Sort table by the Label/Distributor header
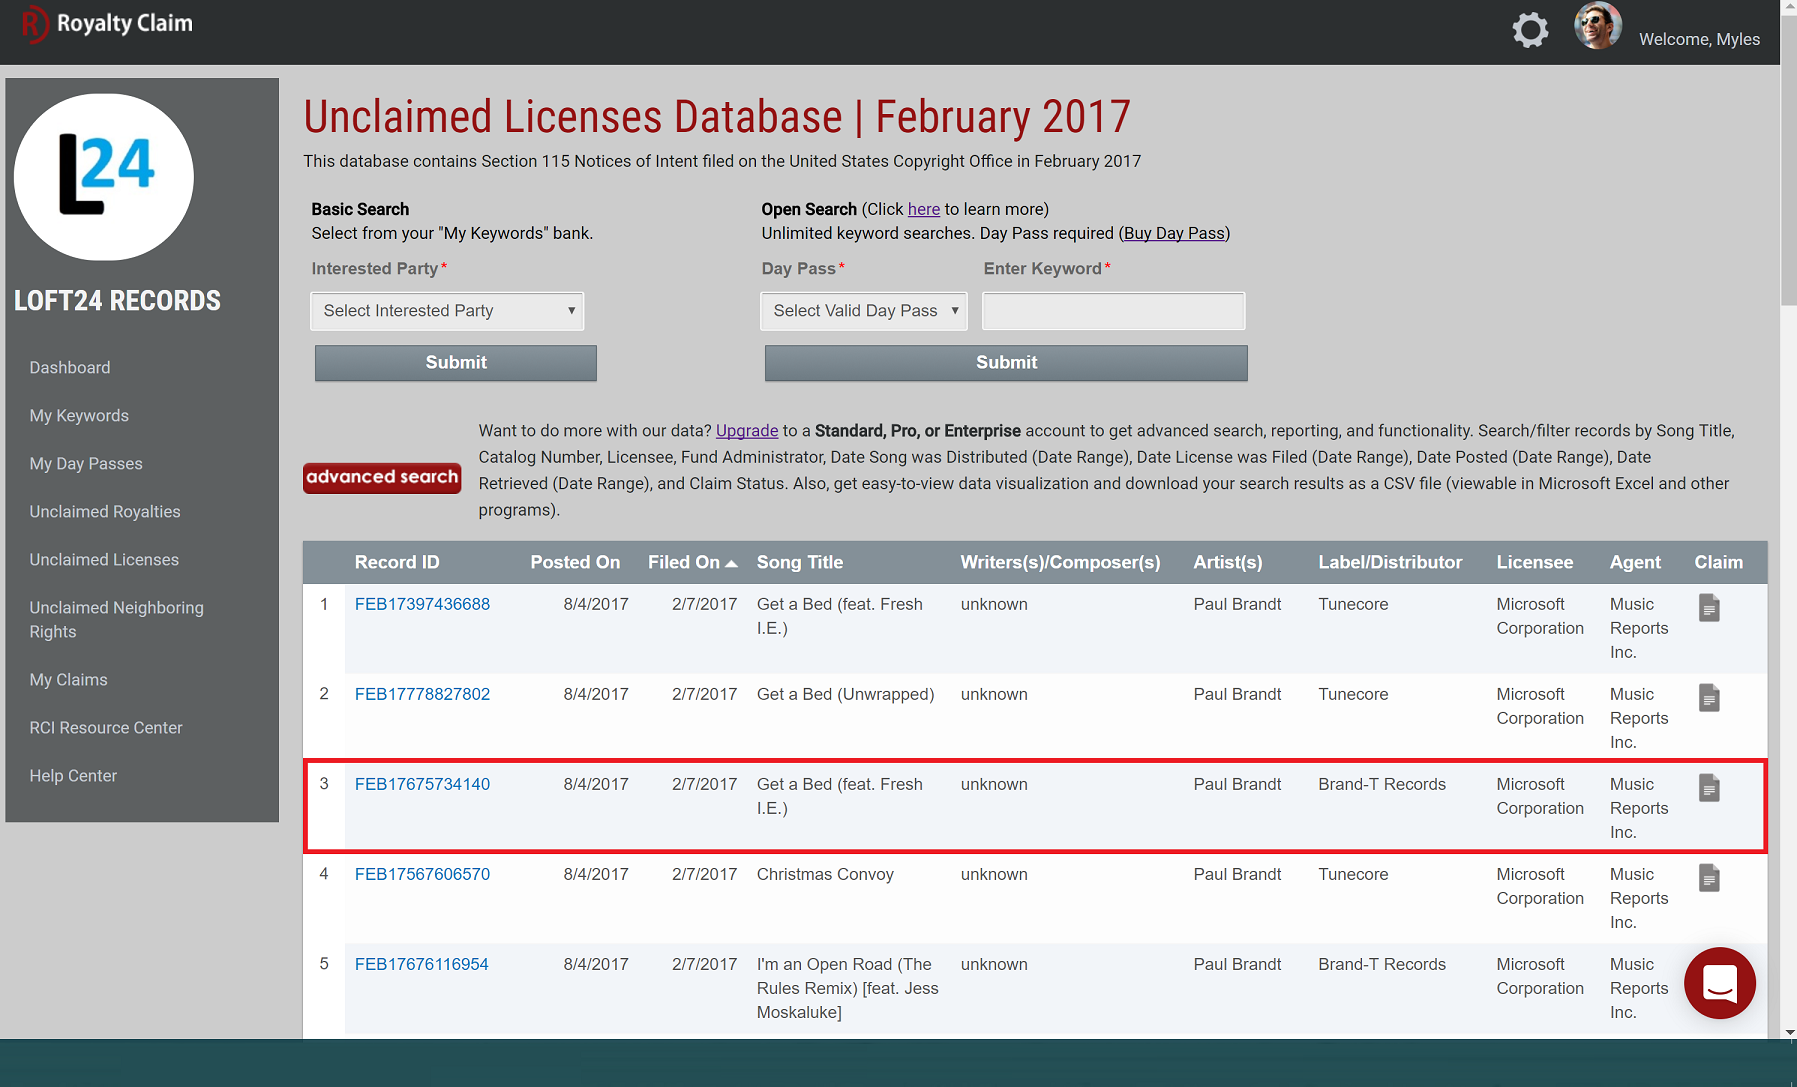 (1390, 562)
